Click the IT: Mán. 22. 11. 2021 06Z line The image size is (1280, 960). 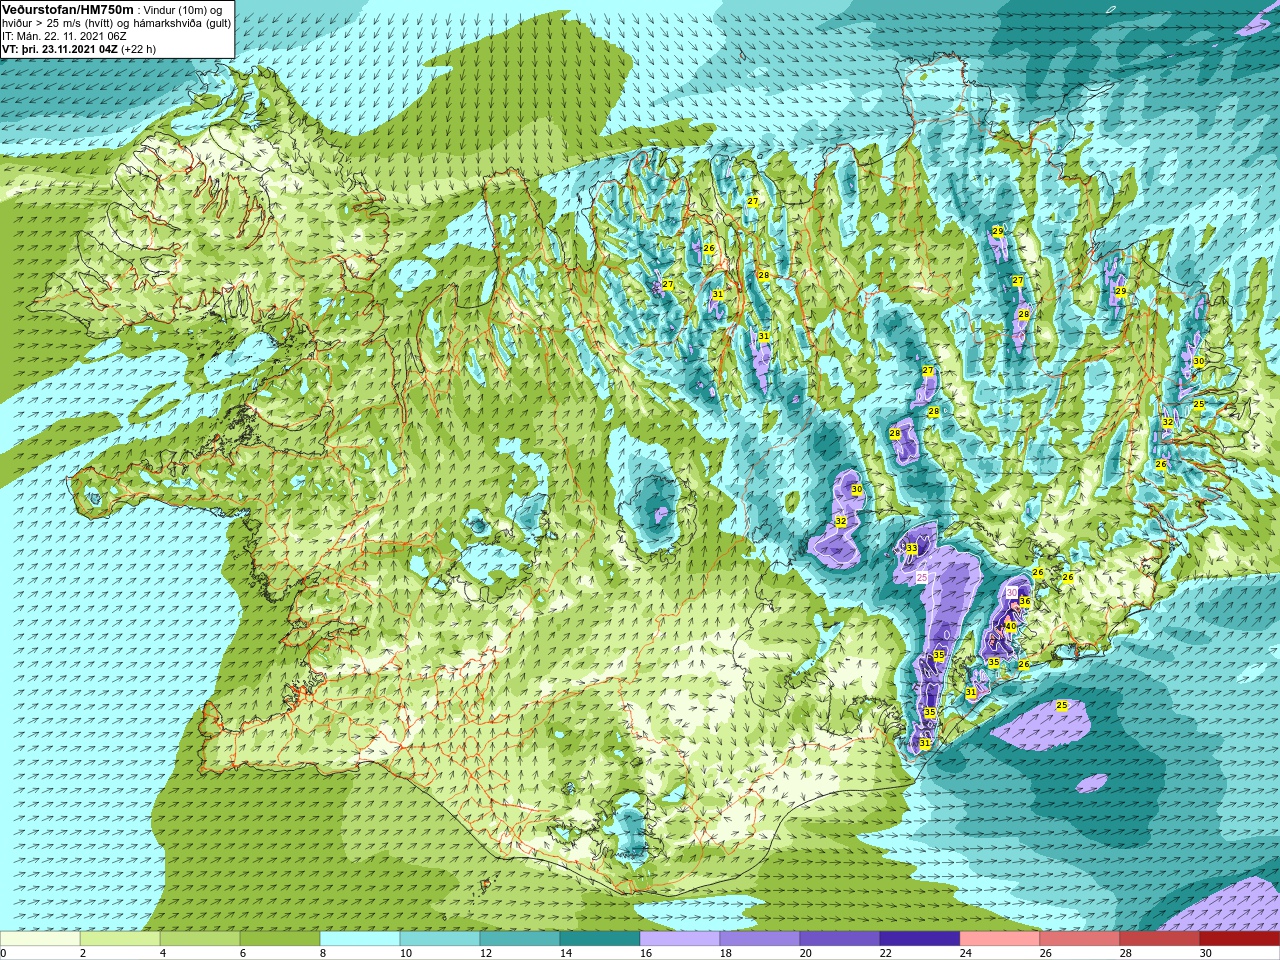point(64,36)
